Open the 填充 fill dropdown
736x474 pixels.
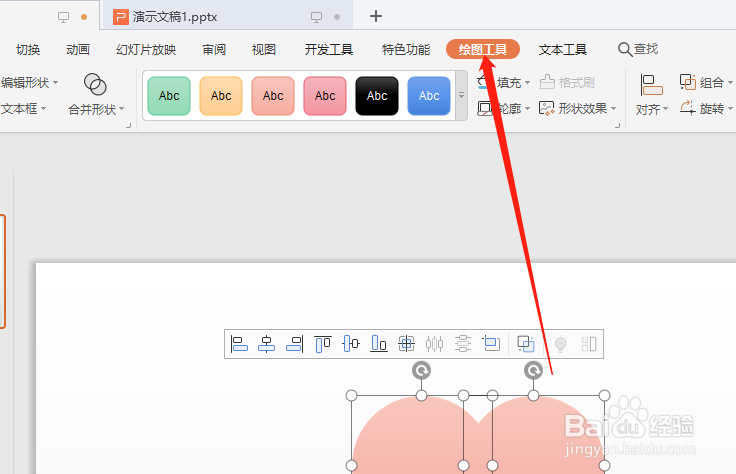[504, 82]
